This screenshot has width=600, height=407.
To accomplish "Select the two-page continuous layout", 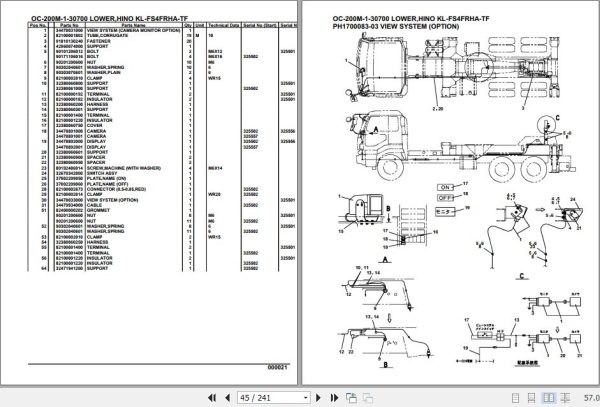I will tap(565, 398).
